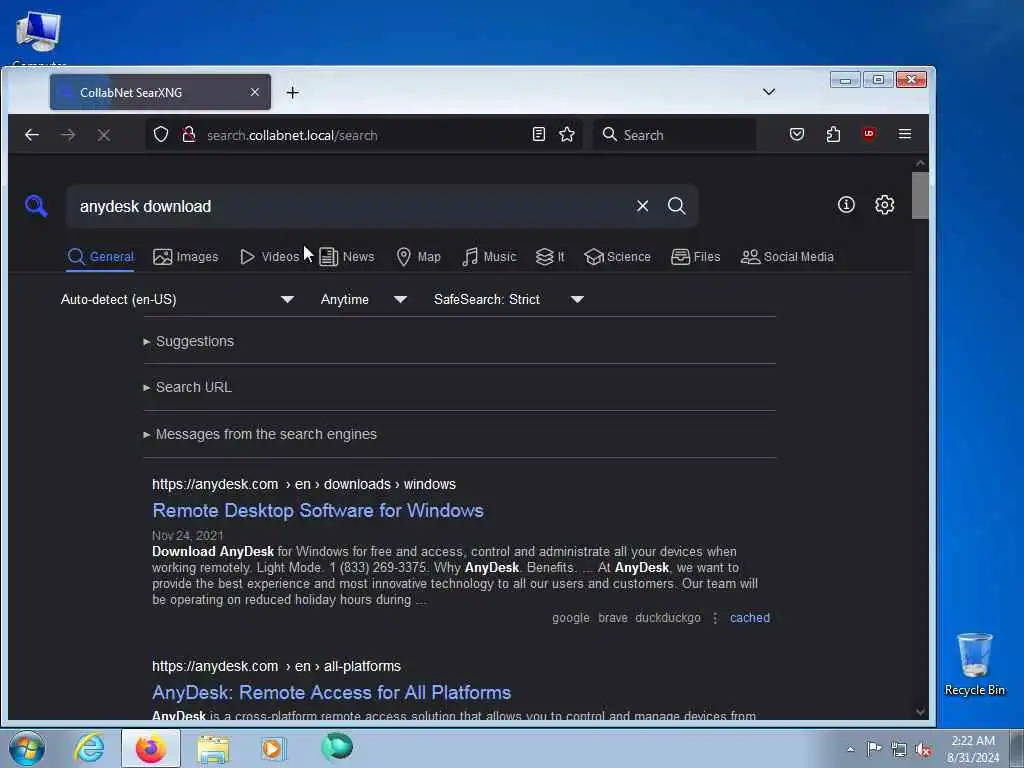Switch to Science search category
1024x768 pixels.
(x=618, y=257)
